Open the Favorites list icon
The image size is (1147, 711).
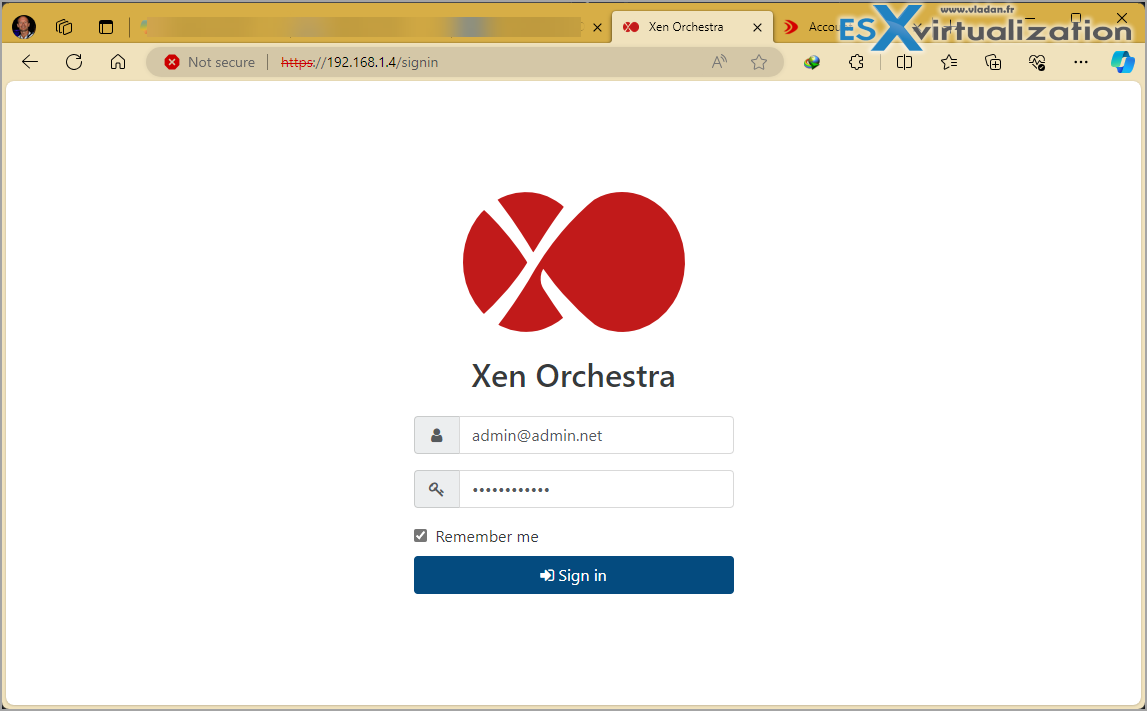(x=949, y=62)
